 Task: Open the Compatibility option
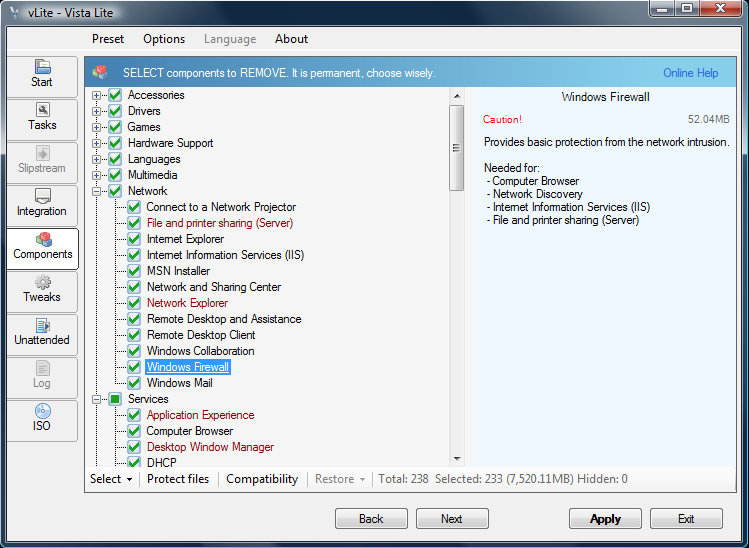tap(262, 479)
